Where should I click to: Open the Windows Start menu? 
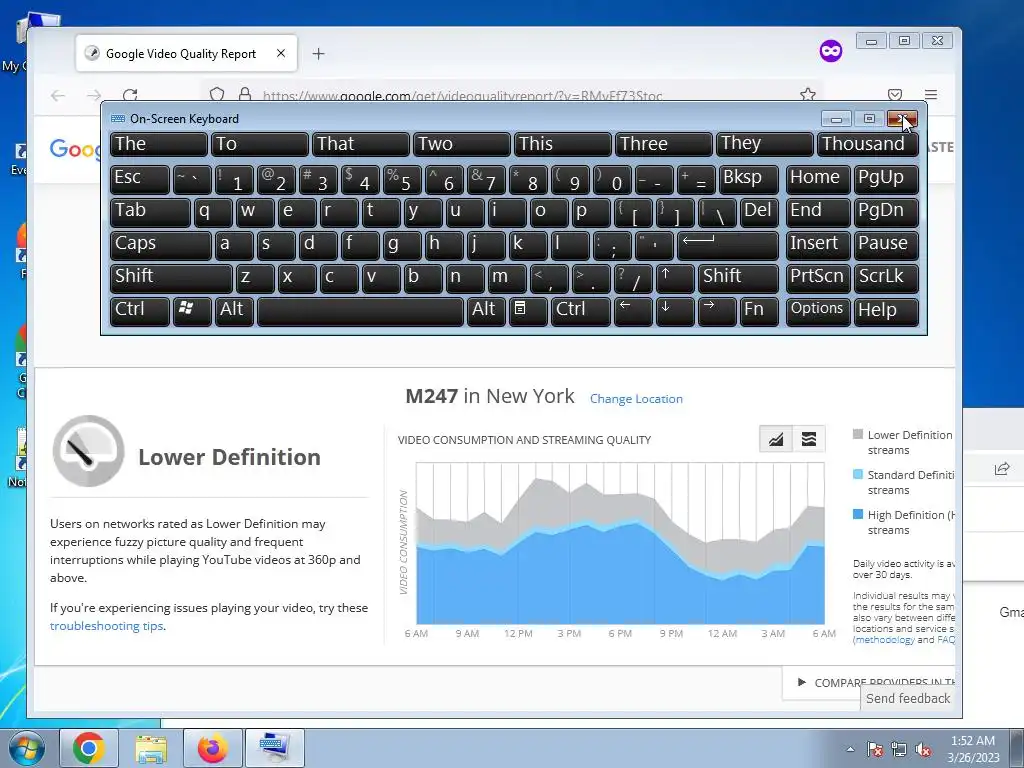pyautogui.click(x=26, y=748)
